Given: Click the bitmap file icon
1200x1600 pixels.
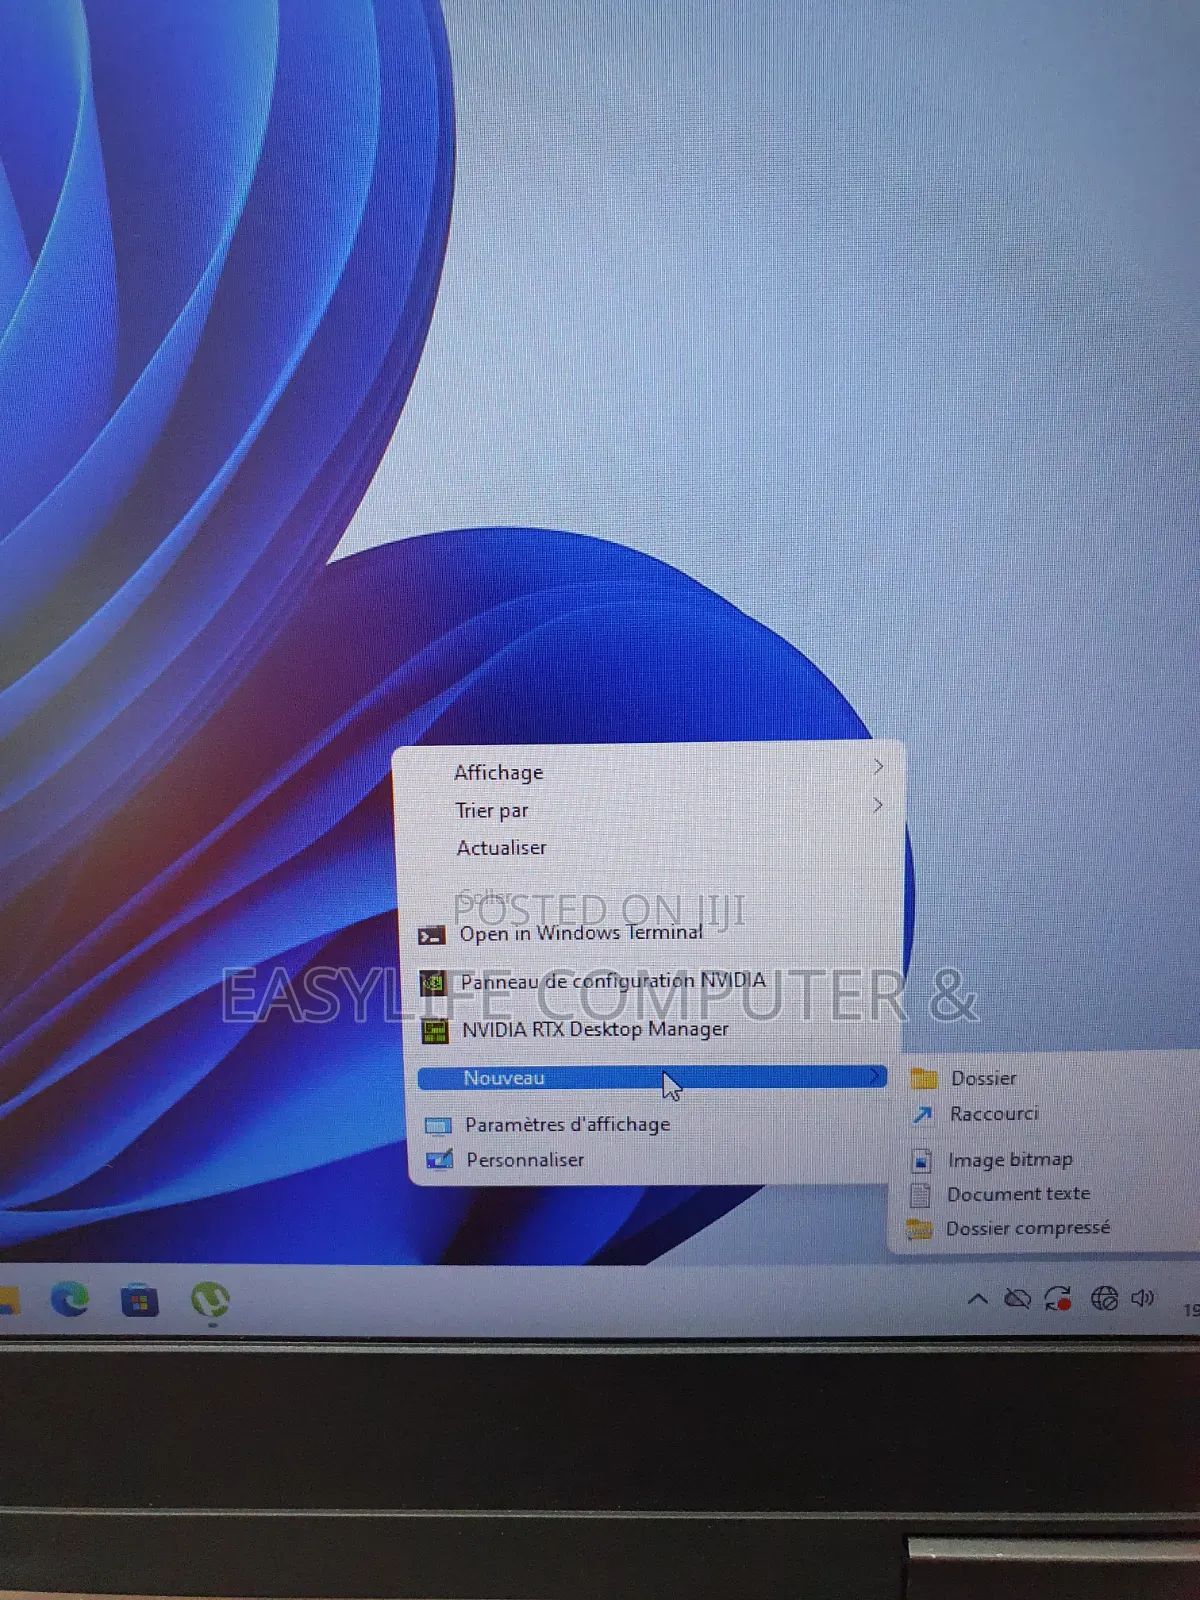Looking at the screenshot, I should coord(922,1160).
